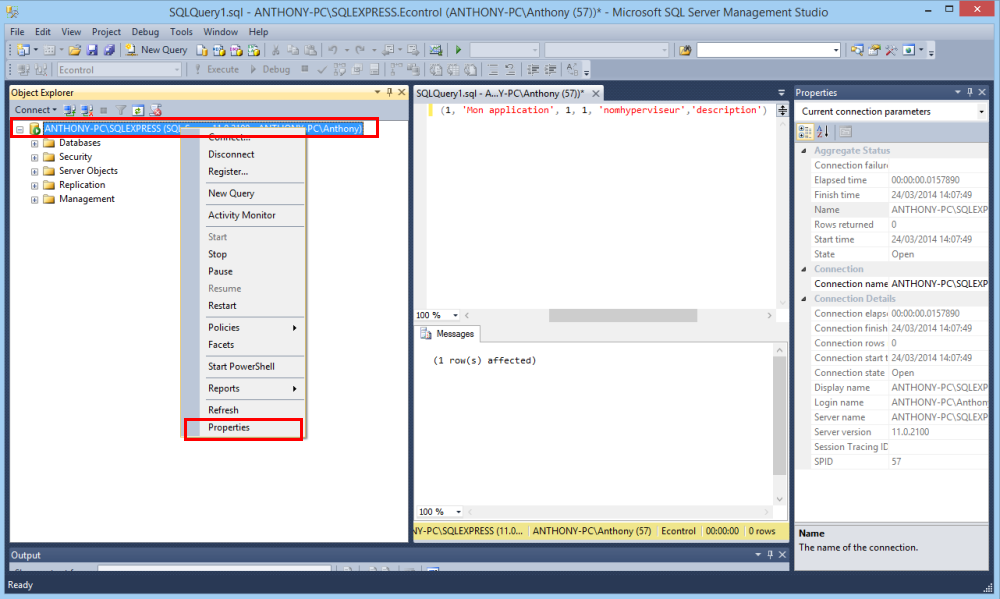
Task: Click the Alphabetical sort icon in Properties
Action: [823, 131]
